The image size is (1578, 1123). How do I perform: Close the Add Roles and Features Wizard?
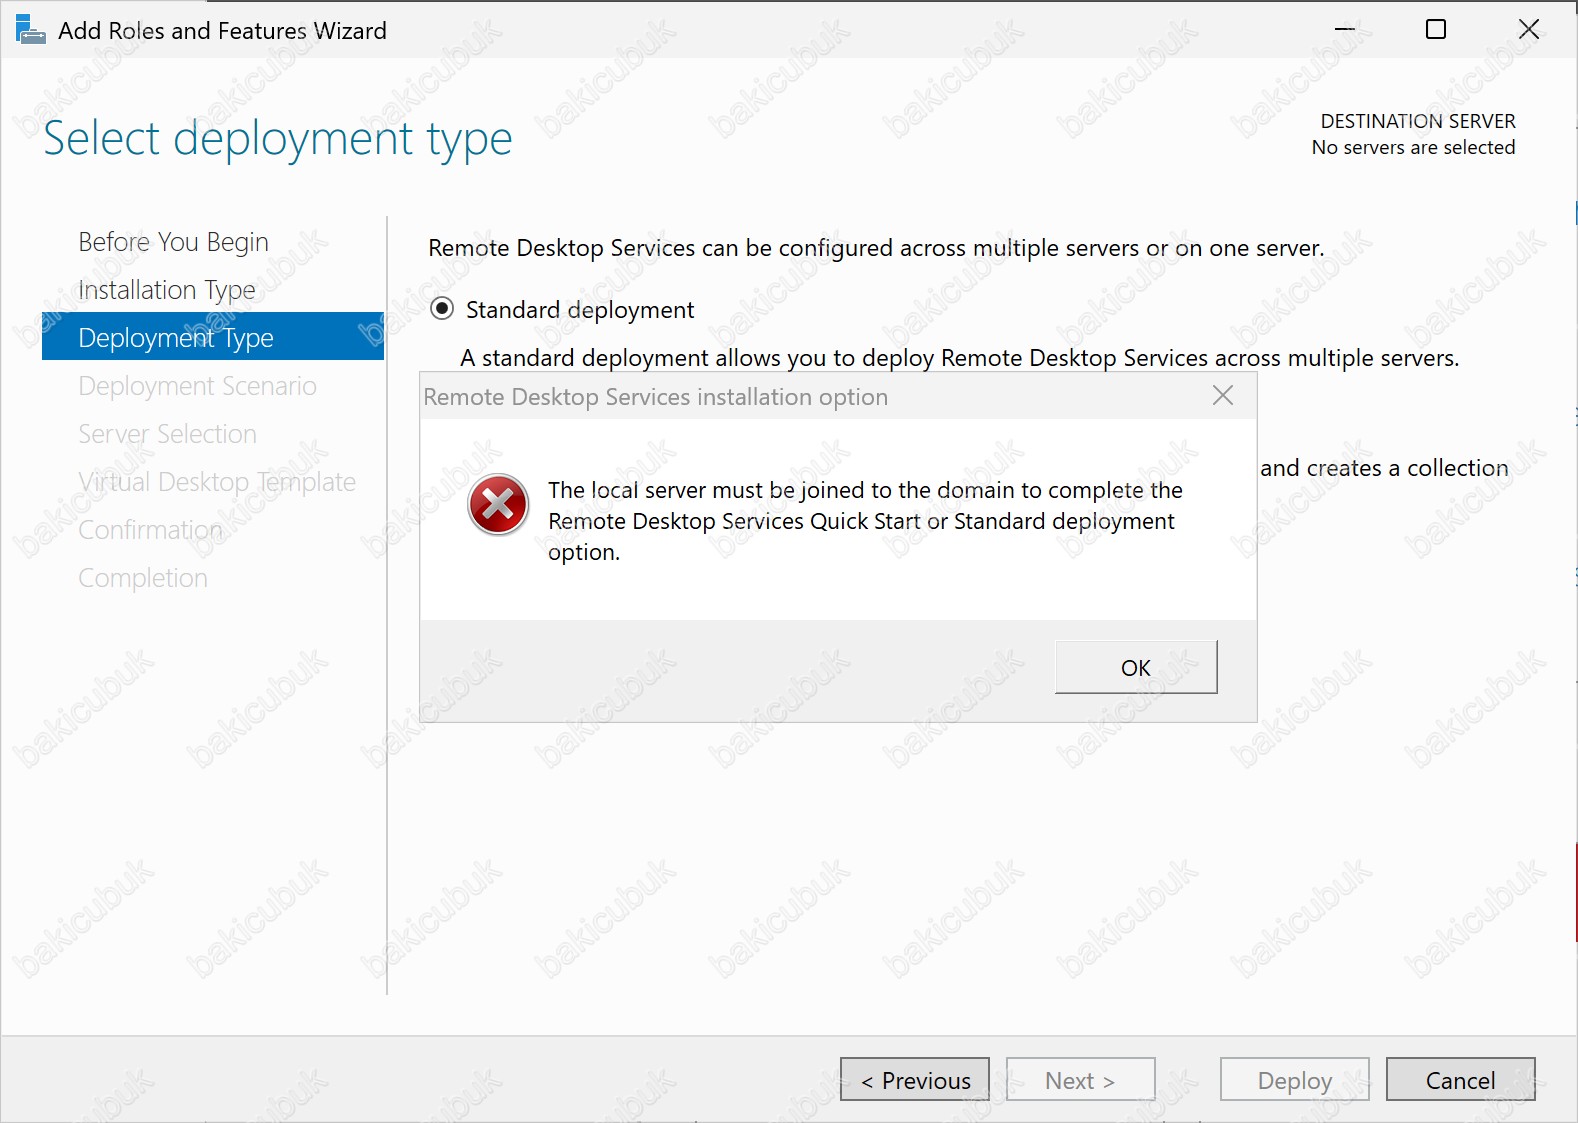1528,30
